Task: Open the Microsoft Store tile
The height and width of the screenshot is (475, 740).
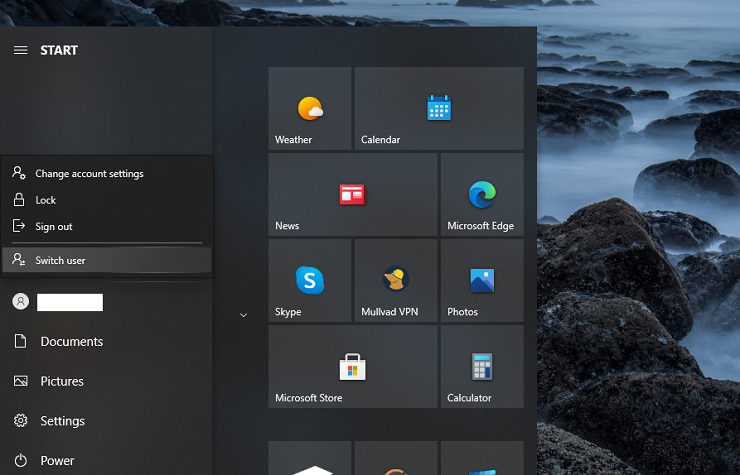Action: click(353, 367)
